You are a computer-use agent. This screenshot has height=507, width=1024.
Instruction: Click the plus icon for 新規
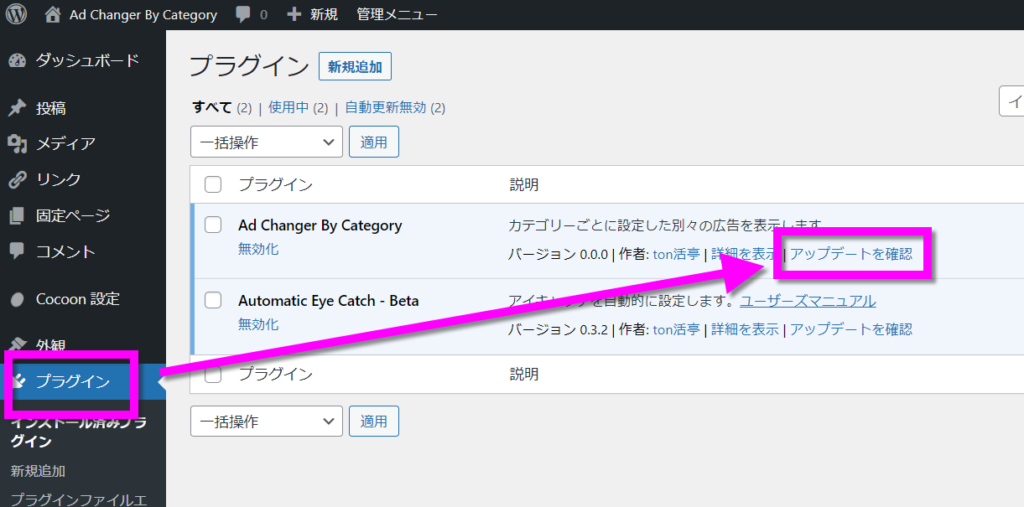pyautogui.click(x=293, y=15)
